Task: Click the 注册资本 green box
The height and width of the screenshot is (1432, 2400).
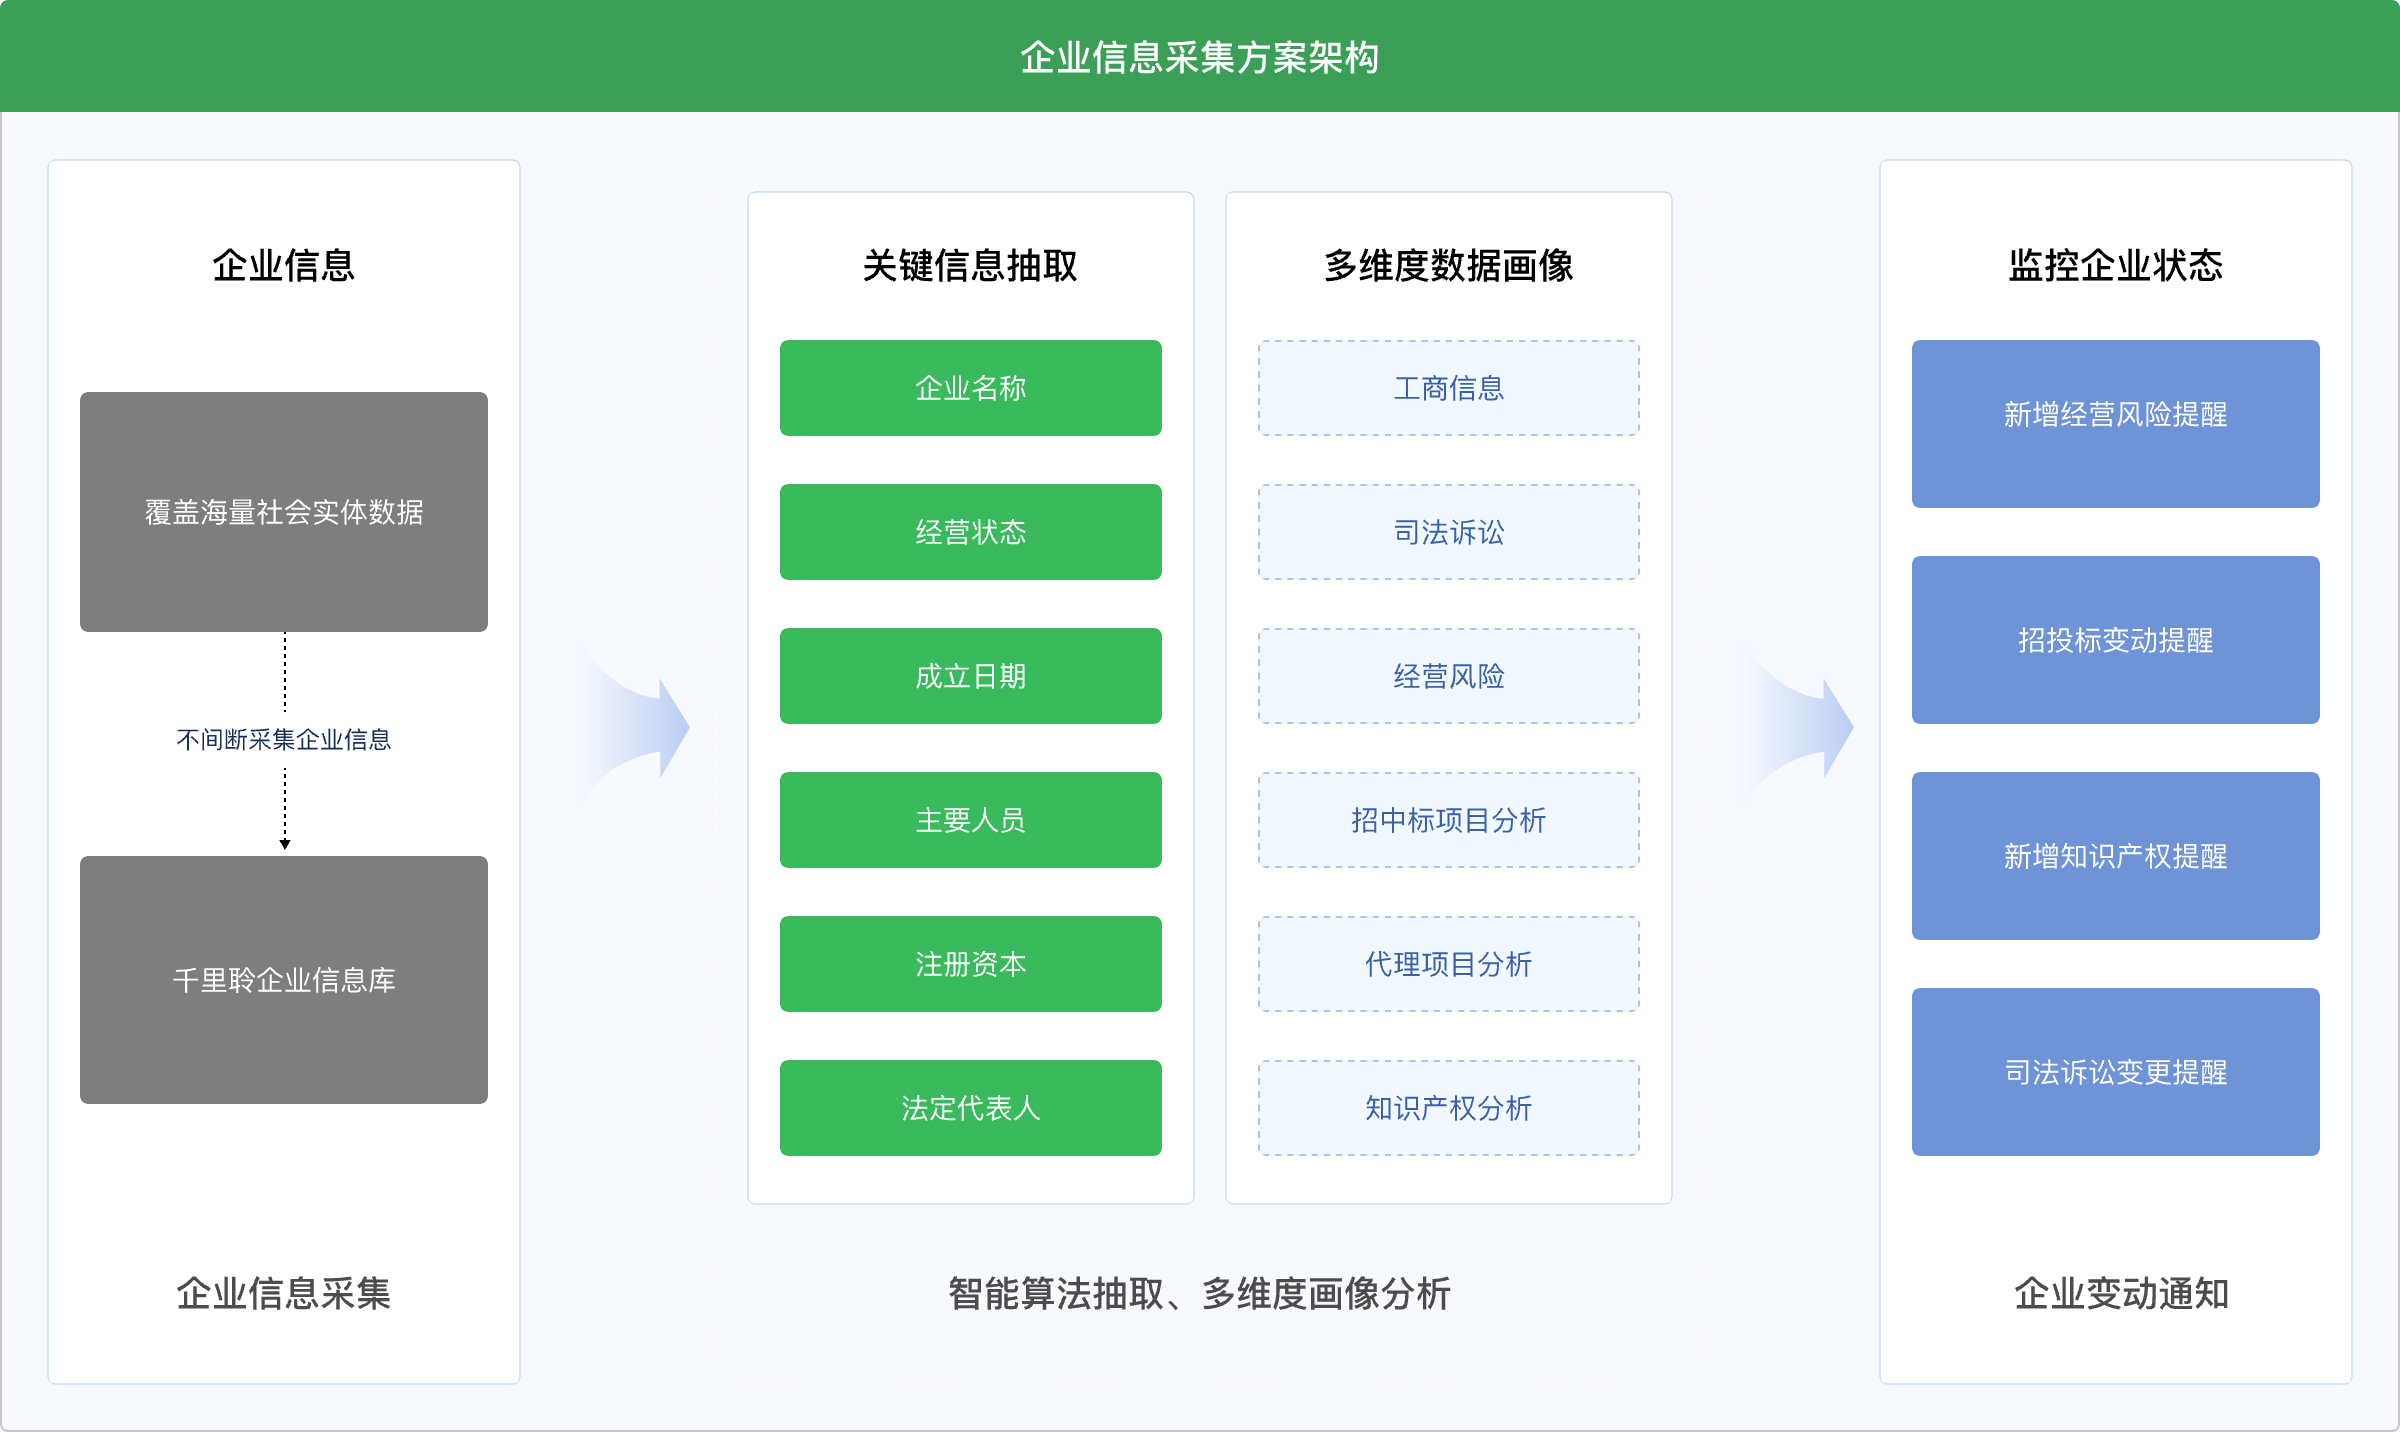Action: 970,964
